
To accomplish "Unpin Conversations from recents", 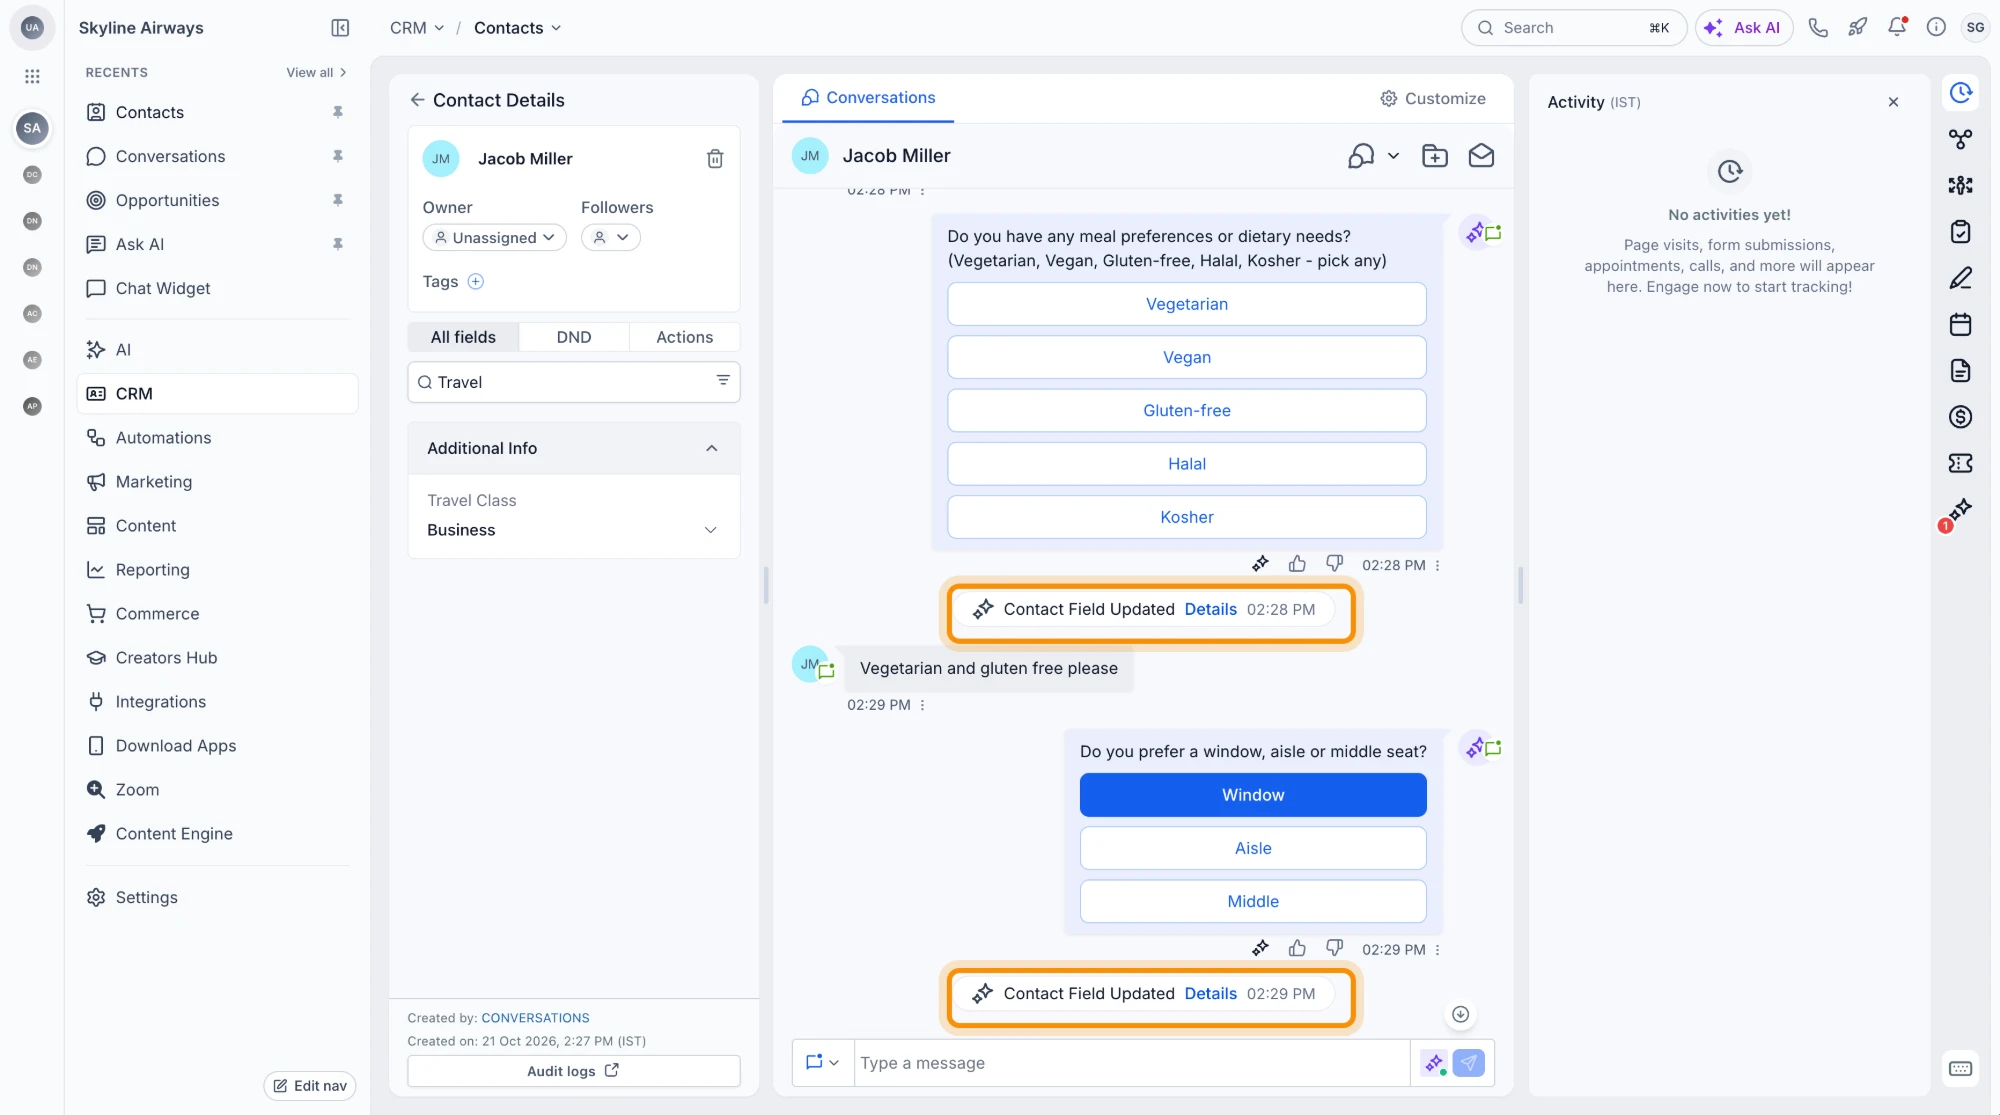I will click(x=338, y=156).
